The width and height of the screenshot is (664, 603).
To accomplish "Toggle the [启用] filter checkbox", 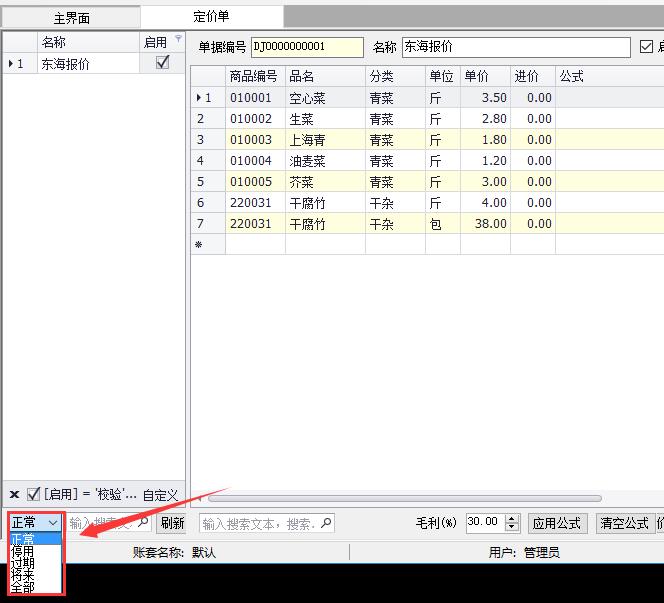I will (x=33, y=494).
